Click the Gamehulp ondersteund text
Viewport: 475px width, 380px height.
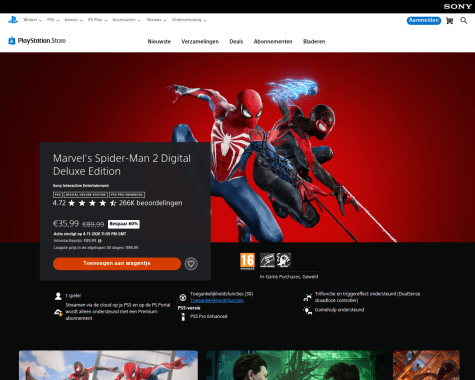click(339, 310)
